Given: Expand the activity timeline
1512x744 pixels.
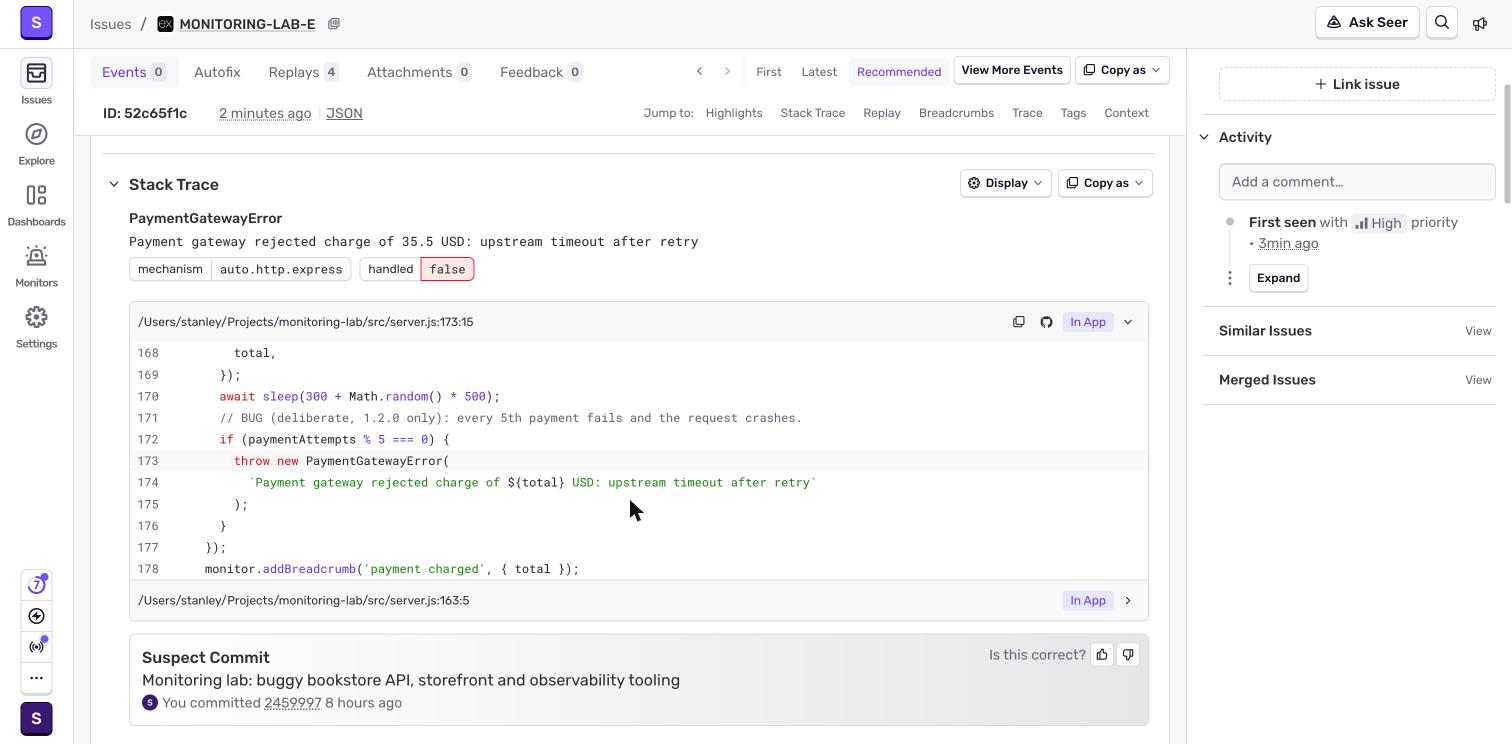Looking at the screenshot, I should [1278, 278].
